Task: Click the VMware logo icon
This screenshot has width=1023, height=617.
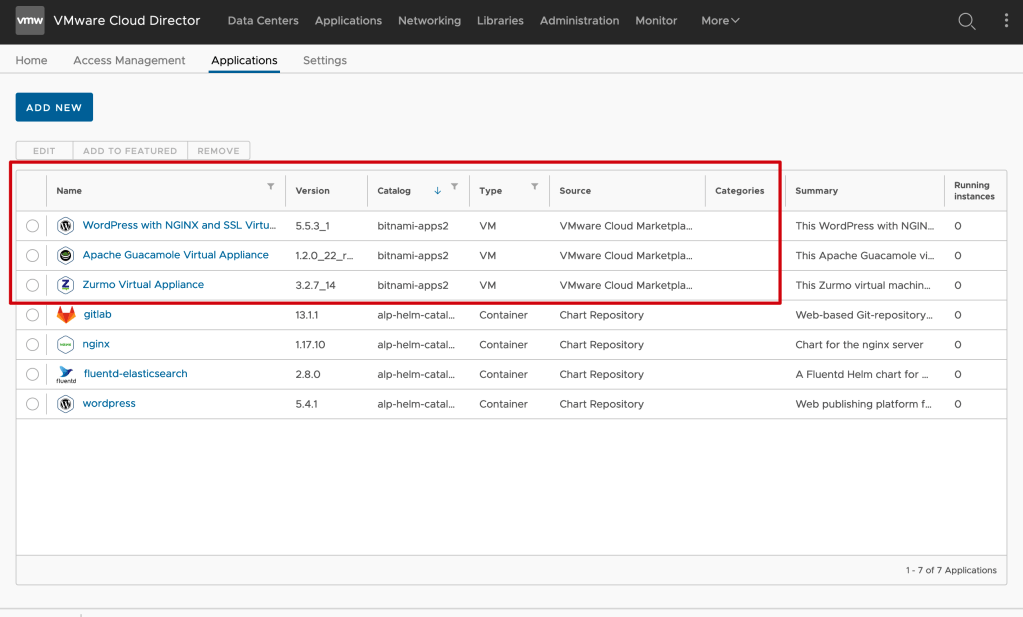Action: pos(30,21)
